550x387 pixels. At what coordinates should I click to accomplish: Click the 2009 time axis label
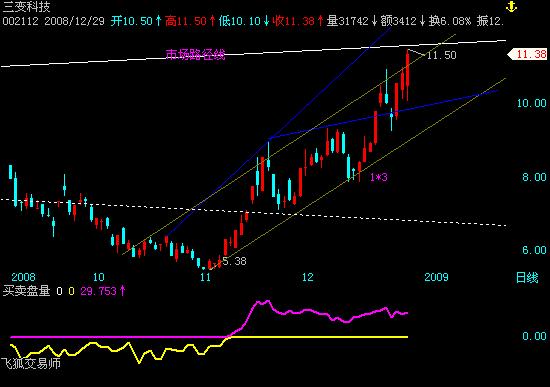[436, 277]
